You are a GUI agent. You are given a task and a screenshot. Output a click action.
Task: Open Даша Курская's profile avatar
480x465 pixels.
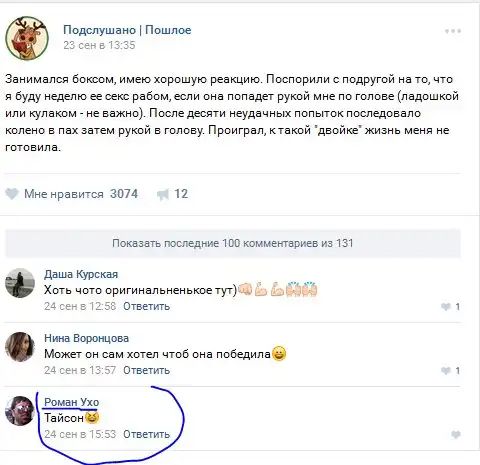point(20,283)
